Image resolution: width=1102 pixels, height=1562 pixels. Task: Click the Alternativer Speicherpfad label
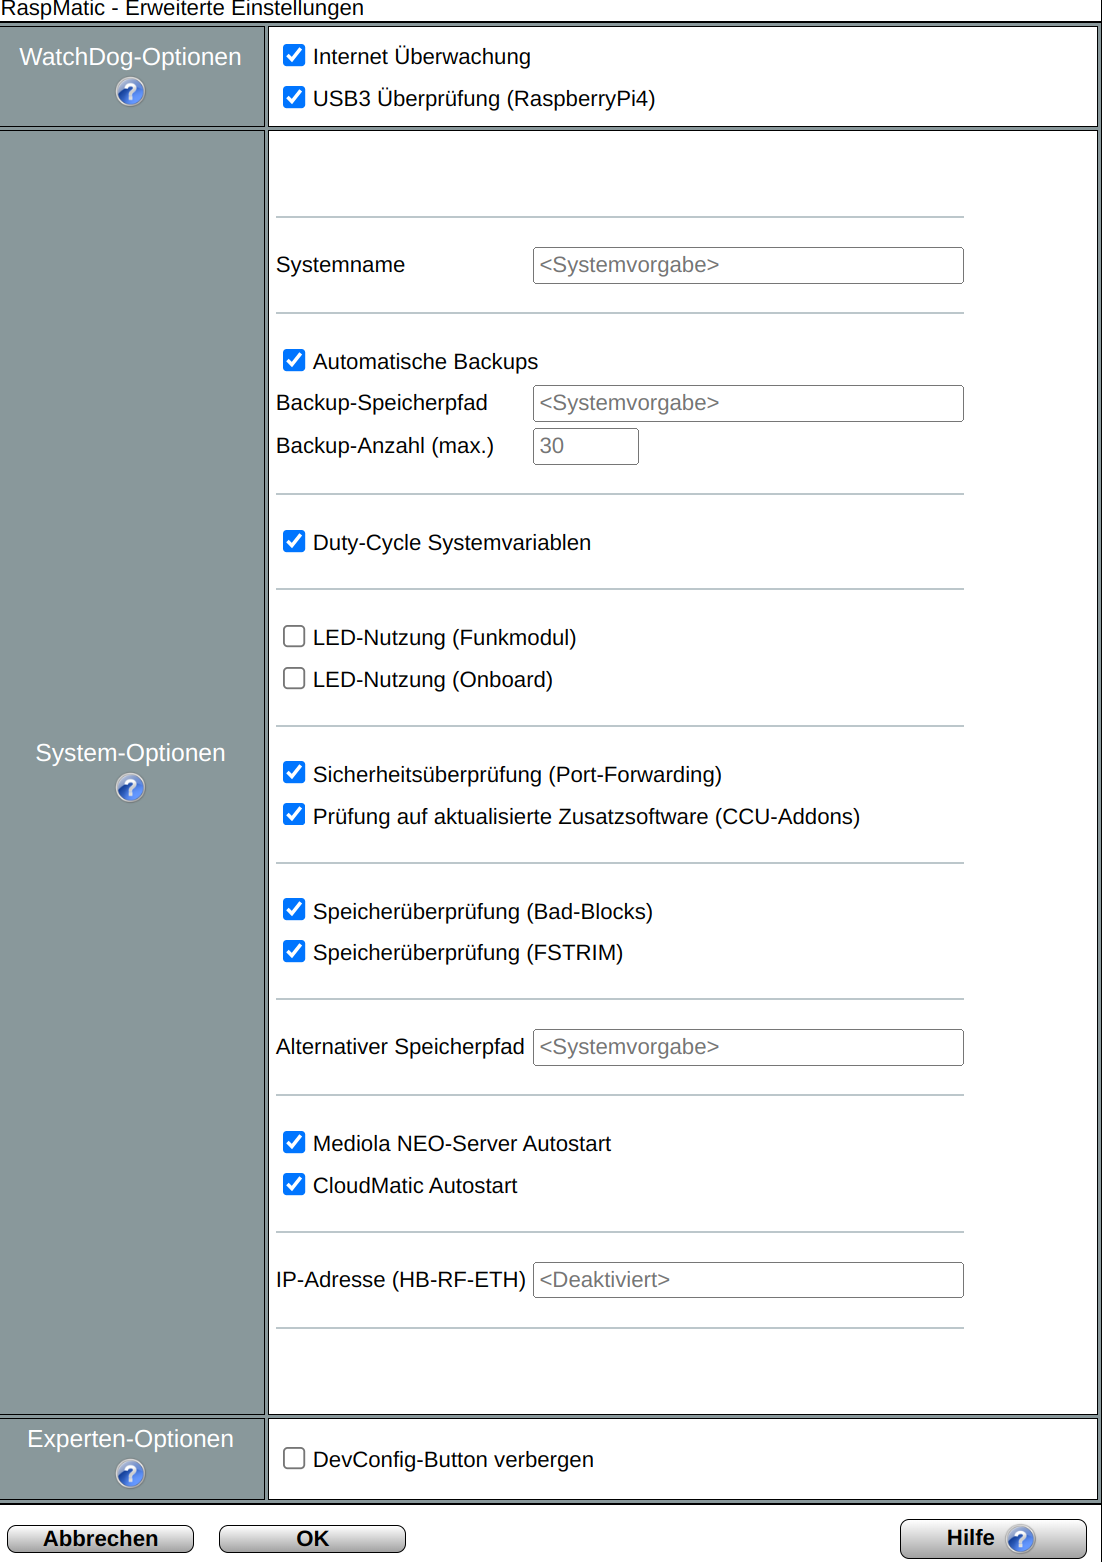[x=400, y=1047]
